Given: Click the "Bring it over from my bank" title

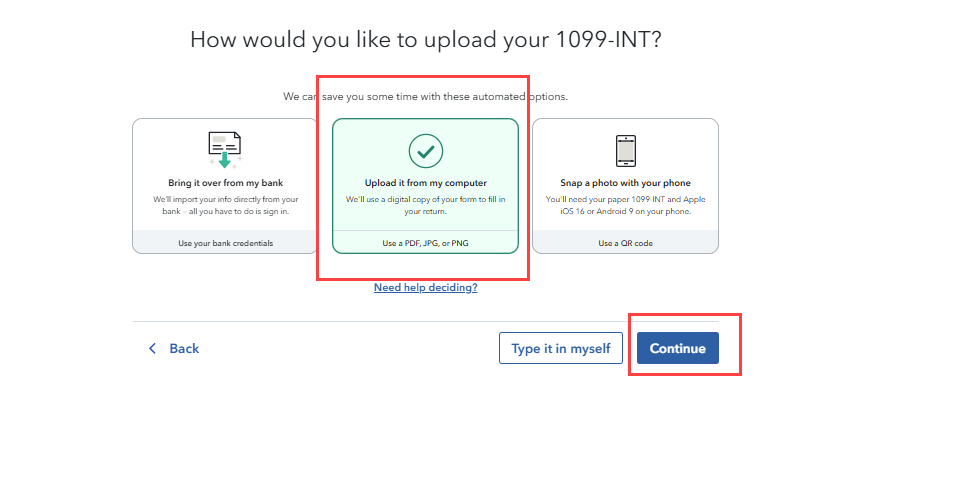Looking at the screenshot, I should 225,182.
